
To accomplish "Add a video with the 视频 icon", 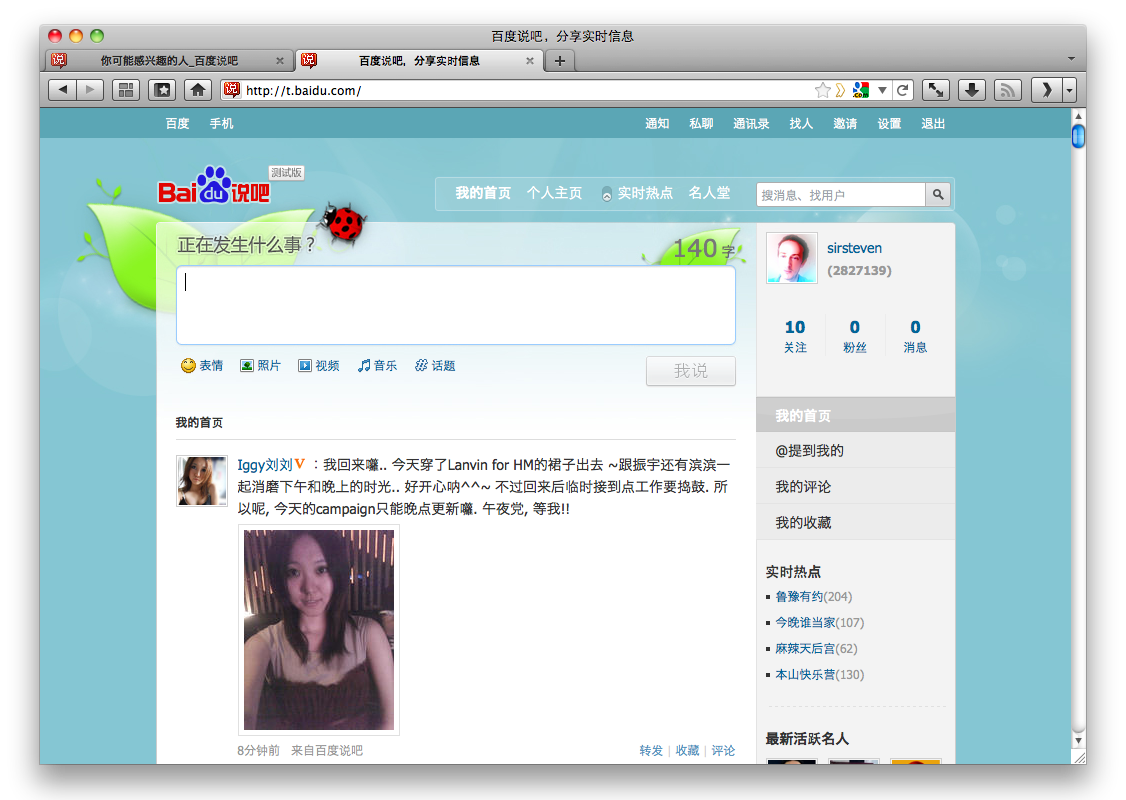I will point(319,366).
